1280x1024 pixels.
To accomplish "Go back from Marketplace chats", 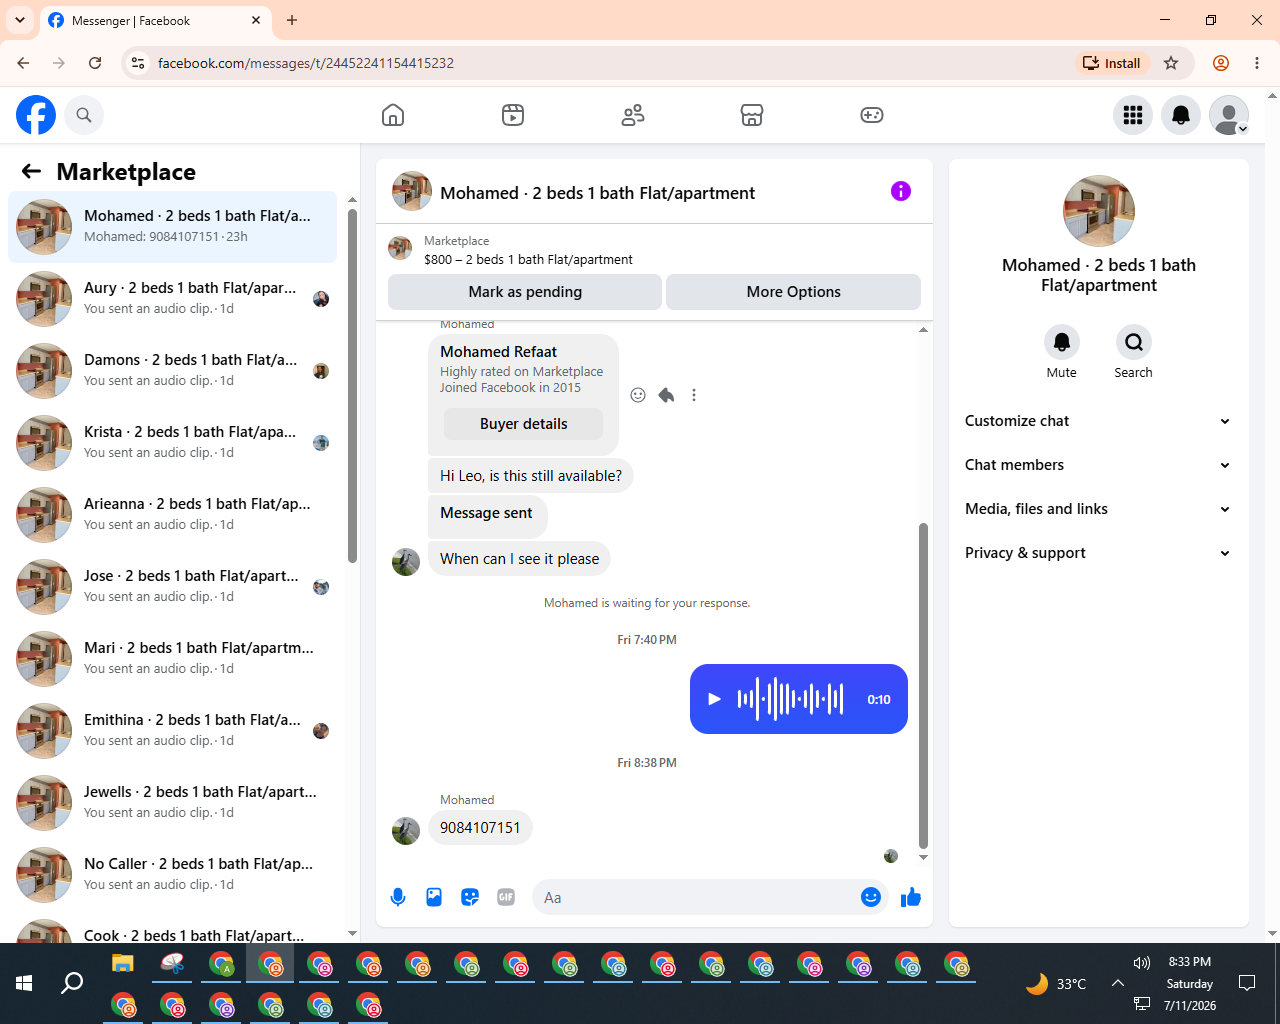I will click(31, 171).
